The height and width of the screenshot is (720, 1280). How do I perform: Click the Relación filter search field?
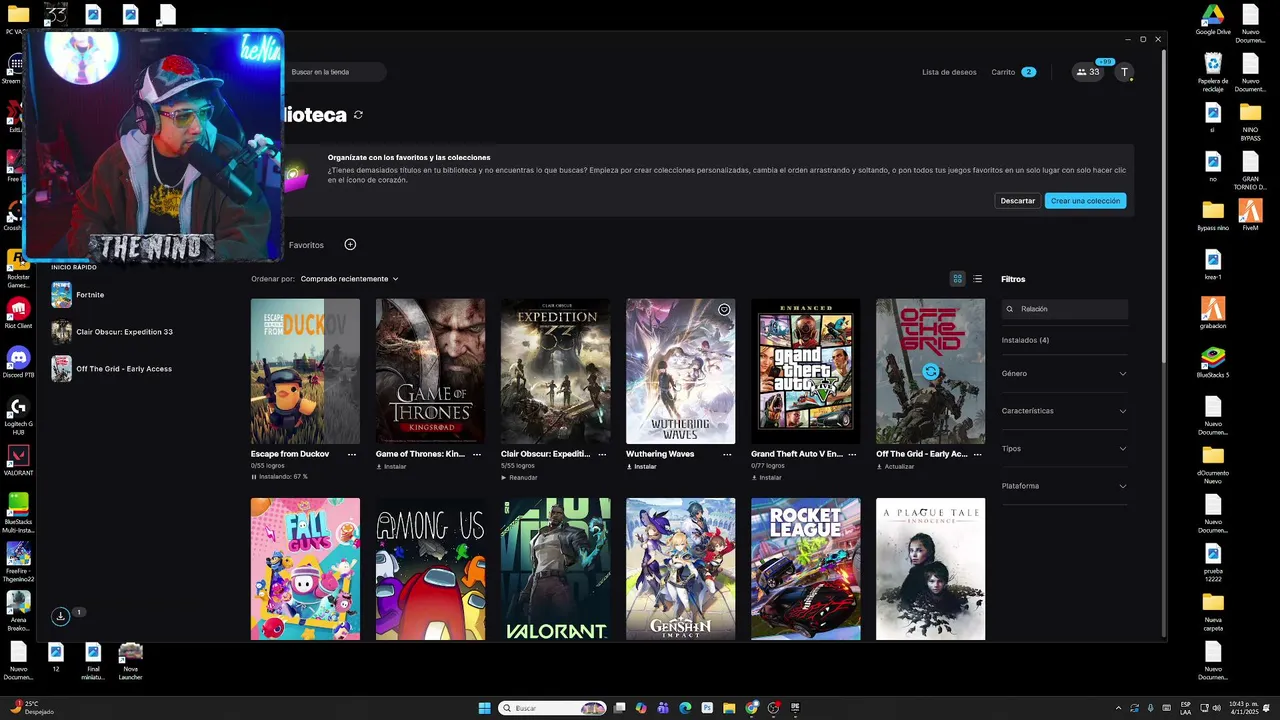tap(1065, 309)
